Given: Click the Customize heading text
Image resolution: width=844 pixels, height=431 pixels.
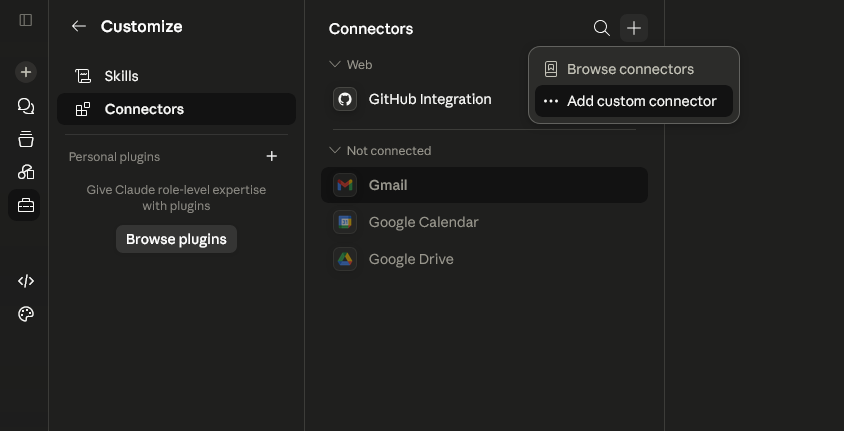Looking at the screenshot, I should click(142, 26).
